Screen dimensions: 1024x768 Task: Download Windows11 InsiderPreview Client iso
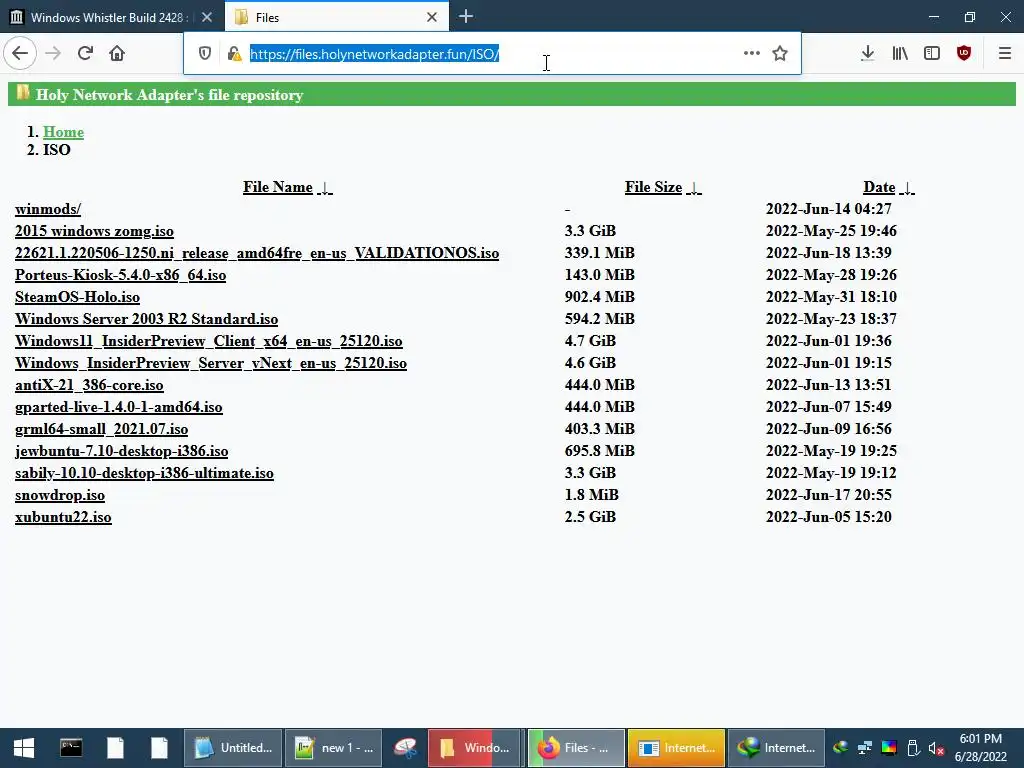click(x=208, y=341)
